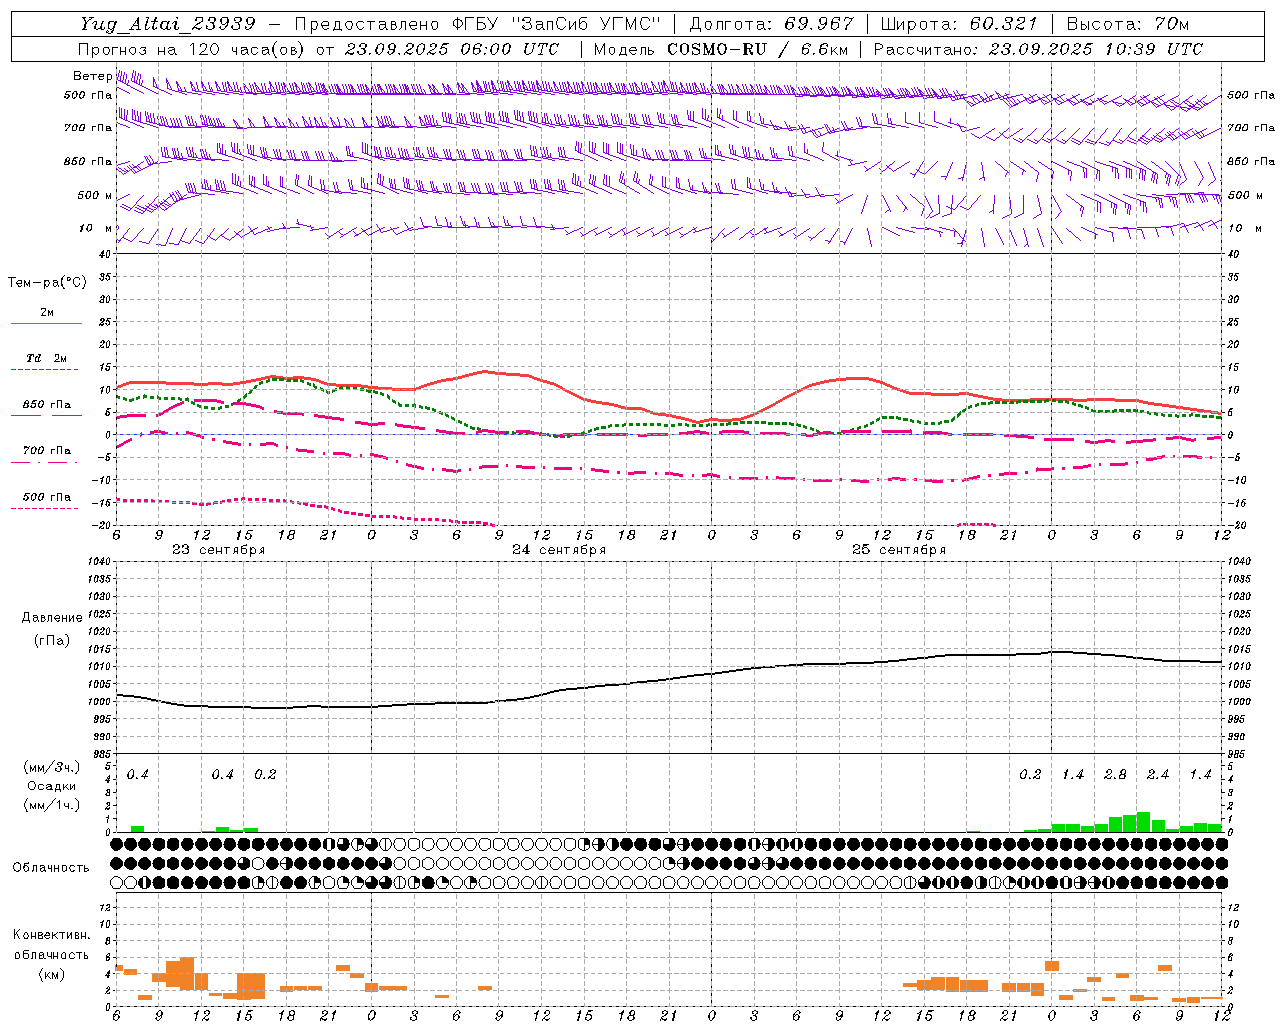
Task: Select the 2.8 three-hour precipitation value
Action: pyautogui.click(x=1115, y=775)
